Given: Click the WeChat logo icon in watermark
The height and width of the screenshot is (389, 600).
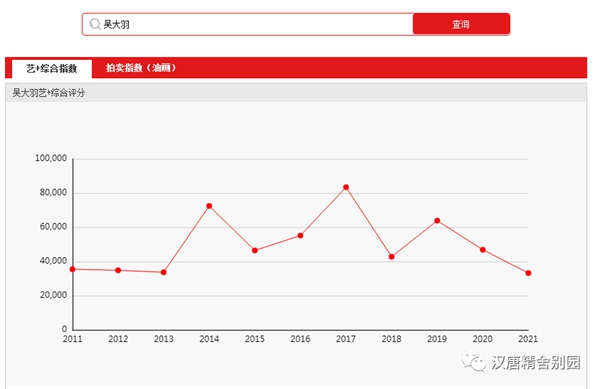Looking at the screenshot, I should point(474,361).
